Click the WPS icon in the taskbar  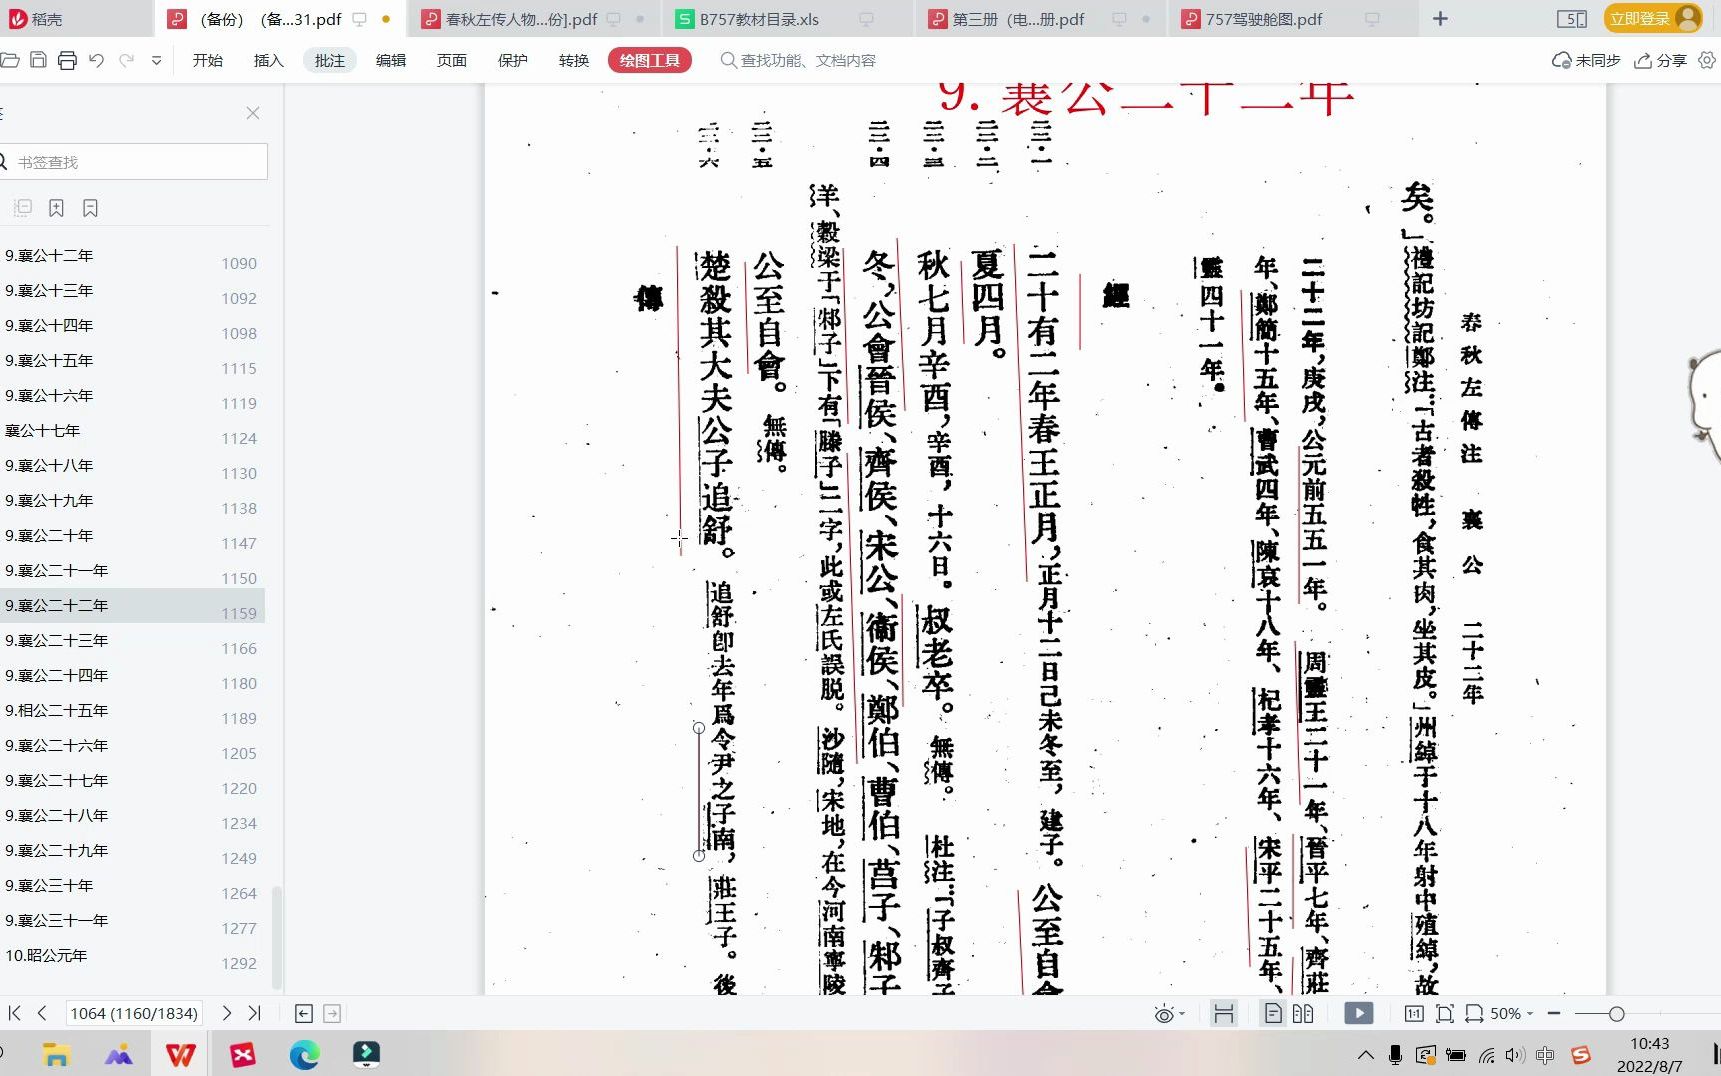[180, 1054]
